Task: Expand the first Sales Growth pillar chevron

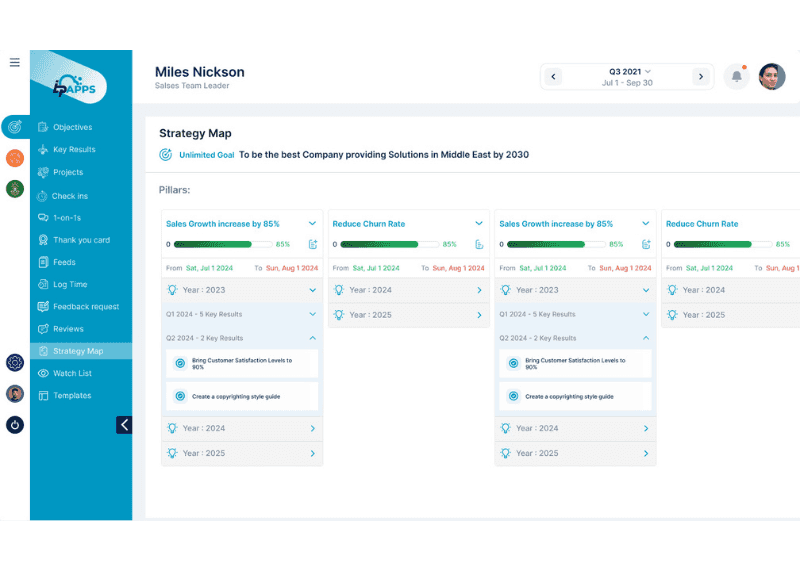Action: coord(313,224)
